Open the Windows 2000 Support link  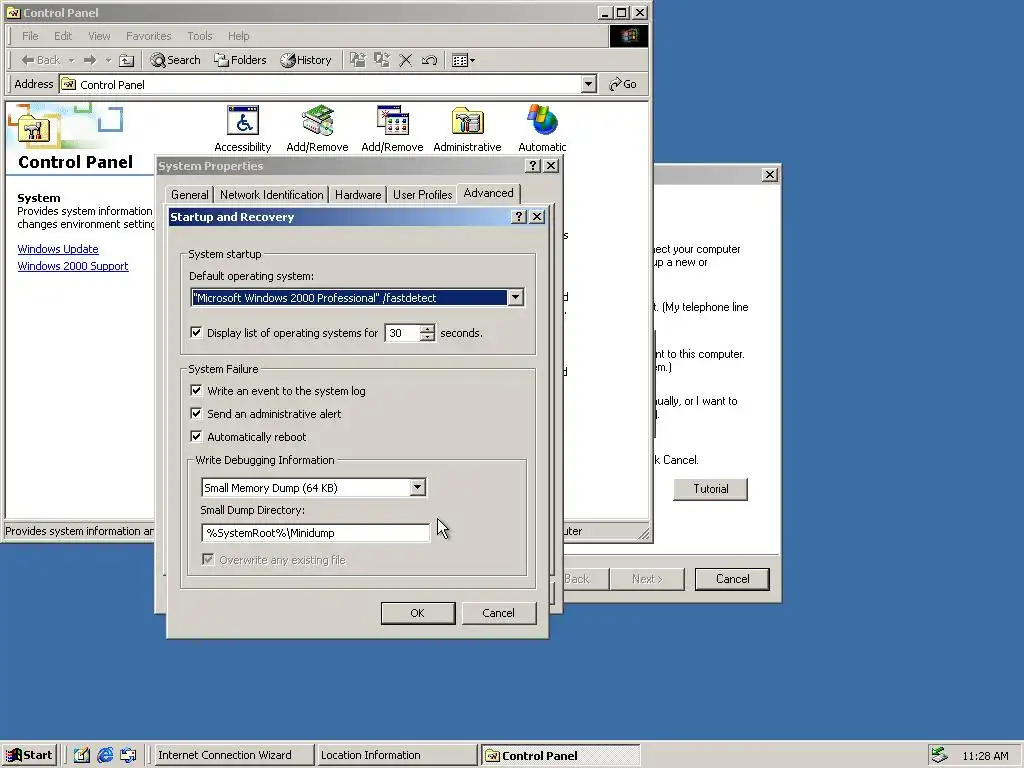click(x=73, y=266)
